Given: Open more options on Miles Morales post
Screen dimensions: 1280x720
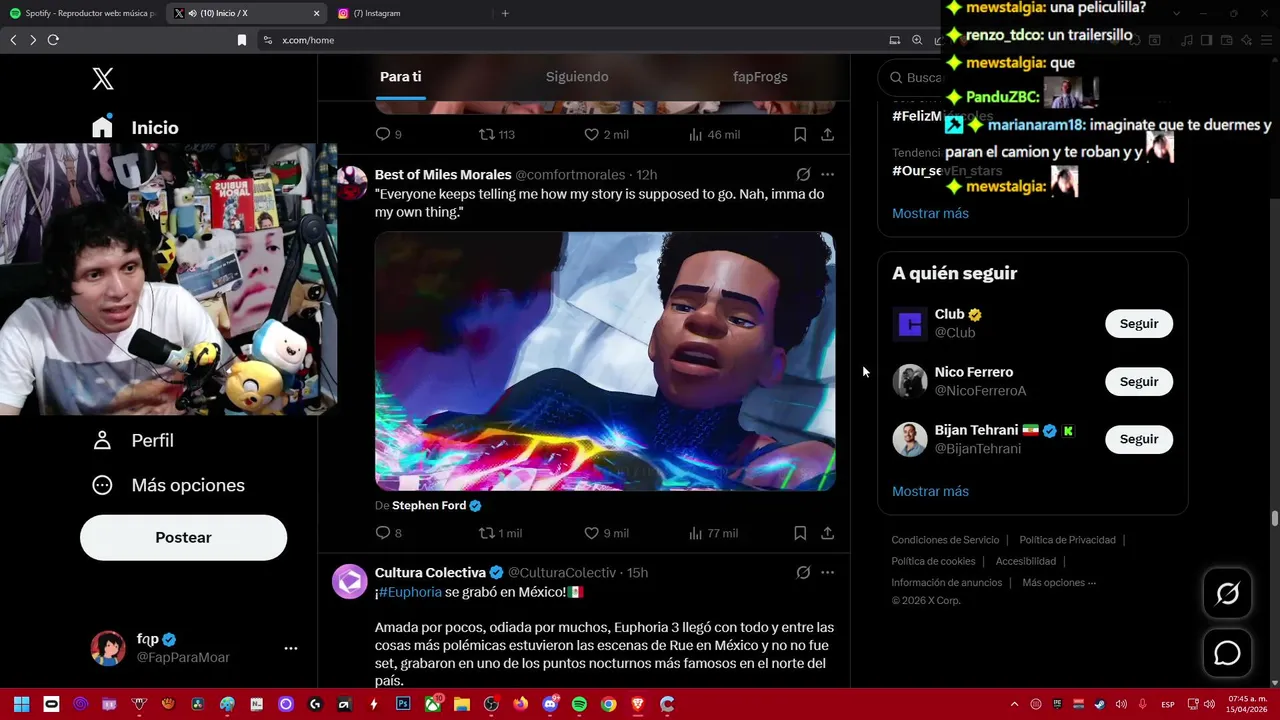Looking at the screenshot, I should pos(827,174).
